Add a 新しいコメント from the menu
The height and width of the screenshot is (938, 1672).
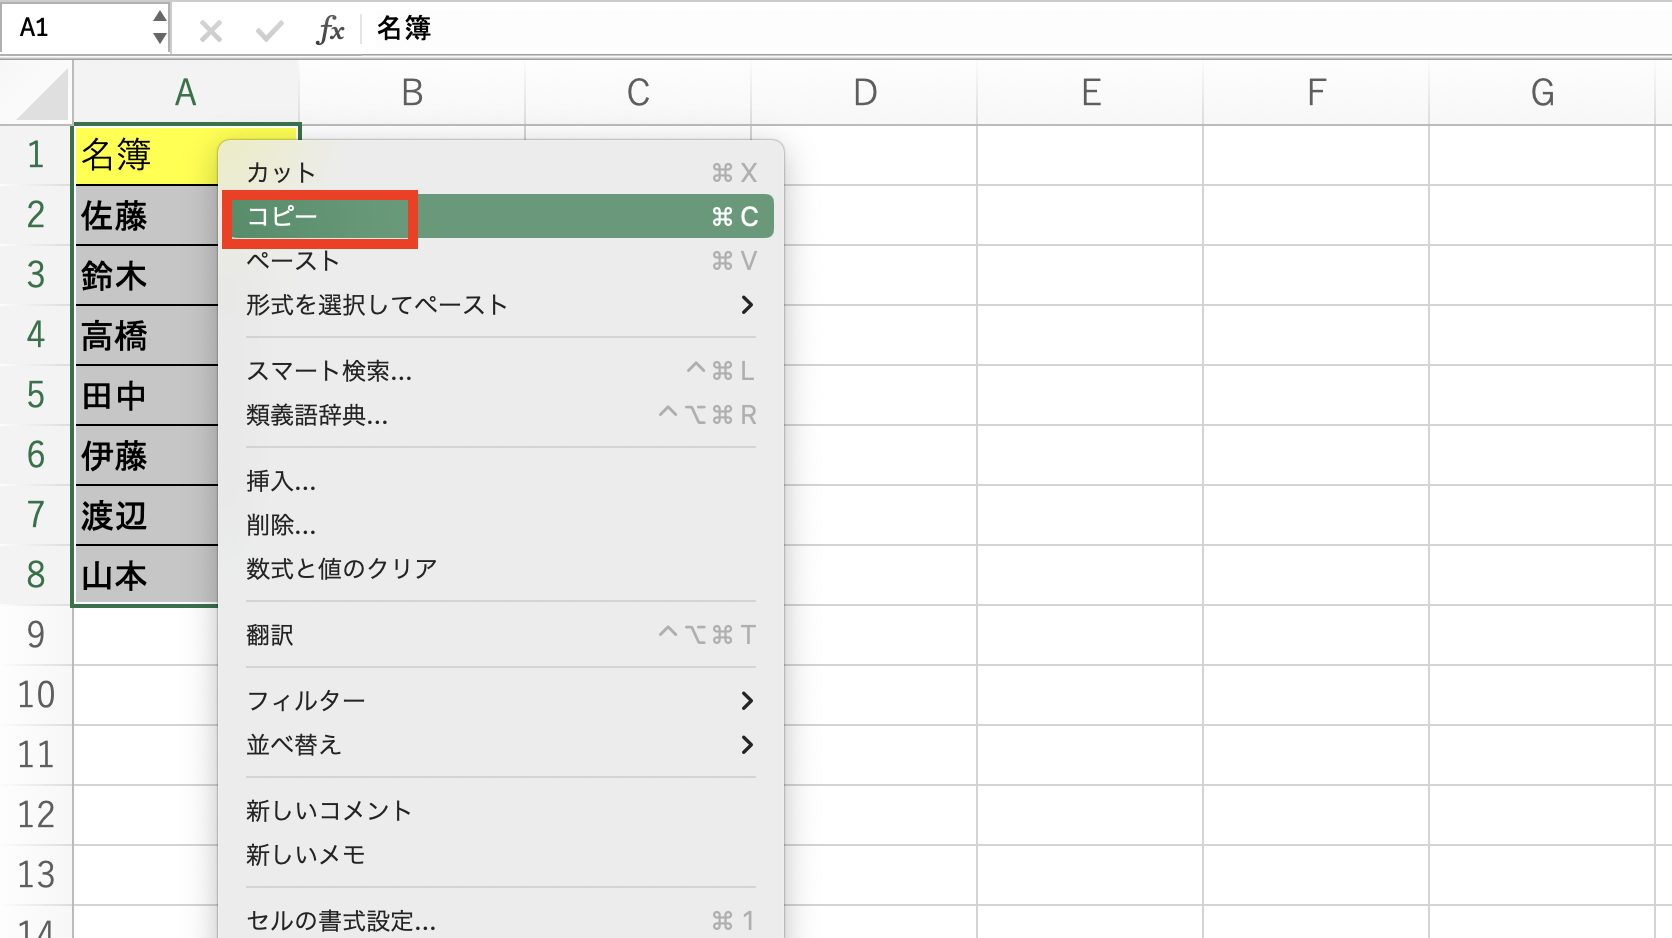[329, 810]
